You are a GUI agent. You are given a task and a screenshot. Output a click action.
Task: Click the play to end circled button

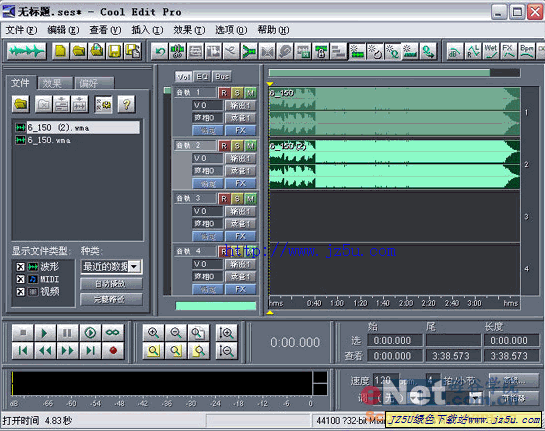click(x=90, y=333)
